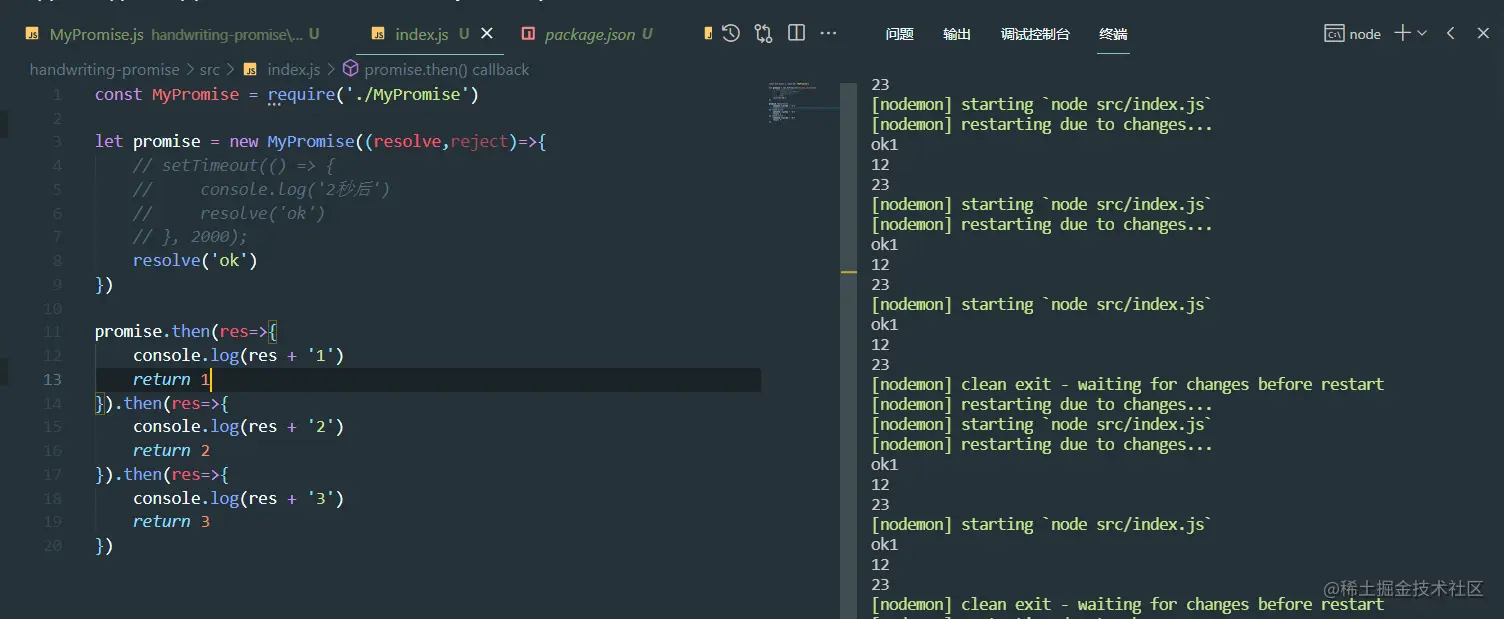
Task: Switch to the 输出 panel tab
Action: coord(957,34)
